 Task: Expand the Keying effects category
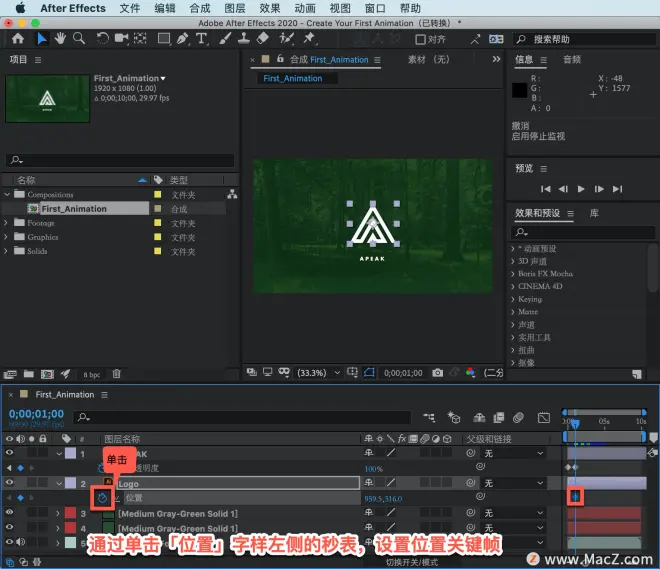coord(513,299)
